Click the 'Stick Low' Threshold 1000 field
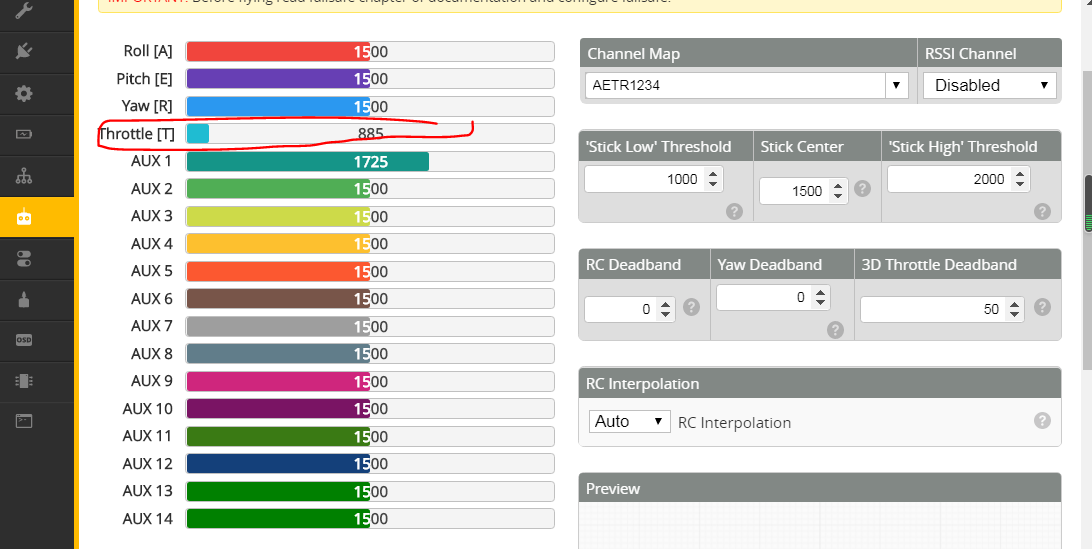Screen dimensions: 1092x549 pos(654,179)
